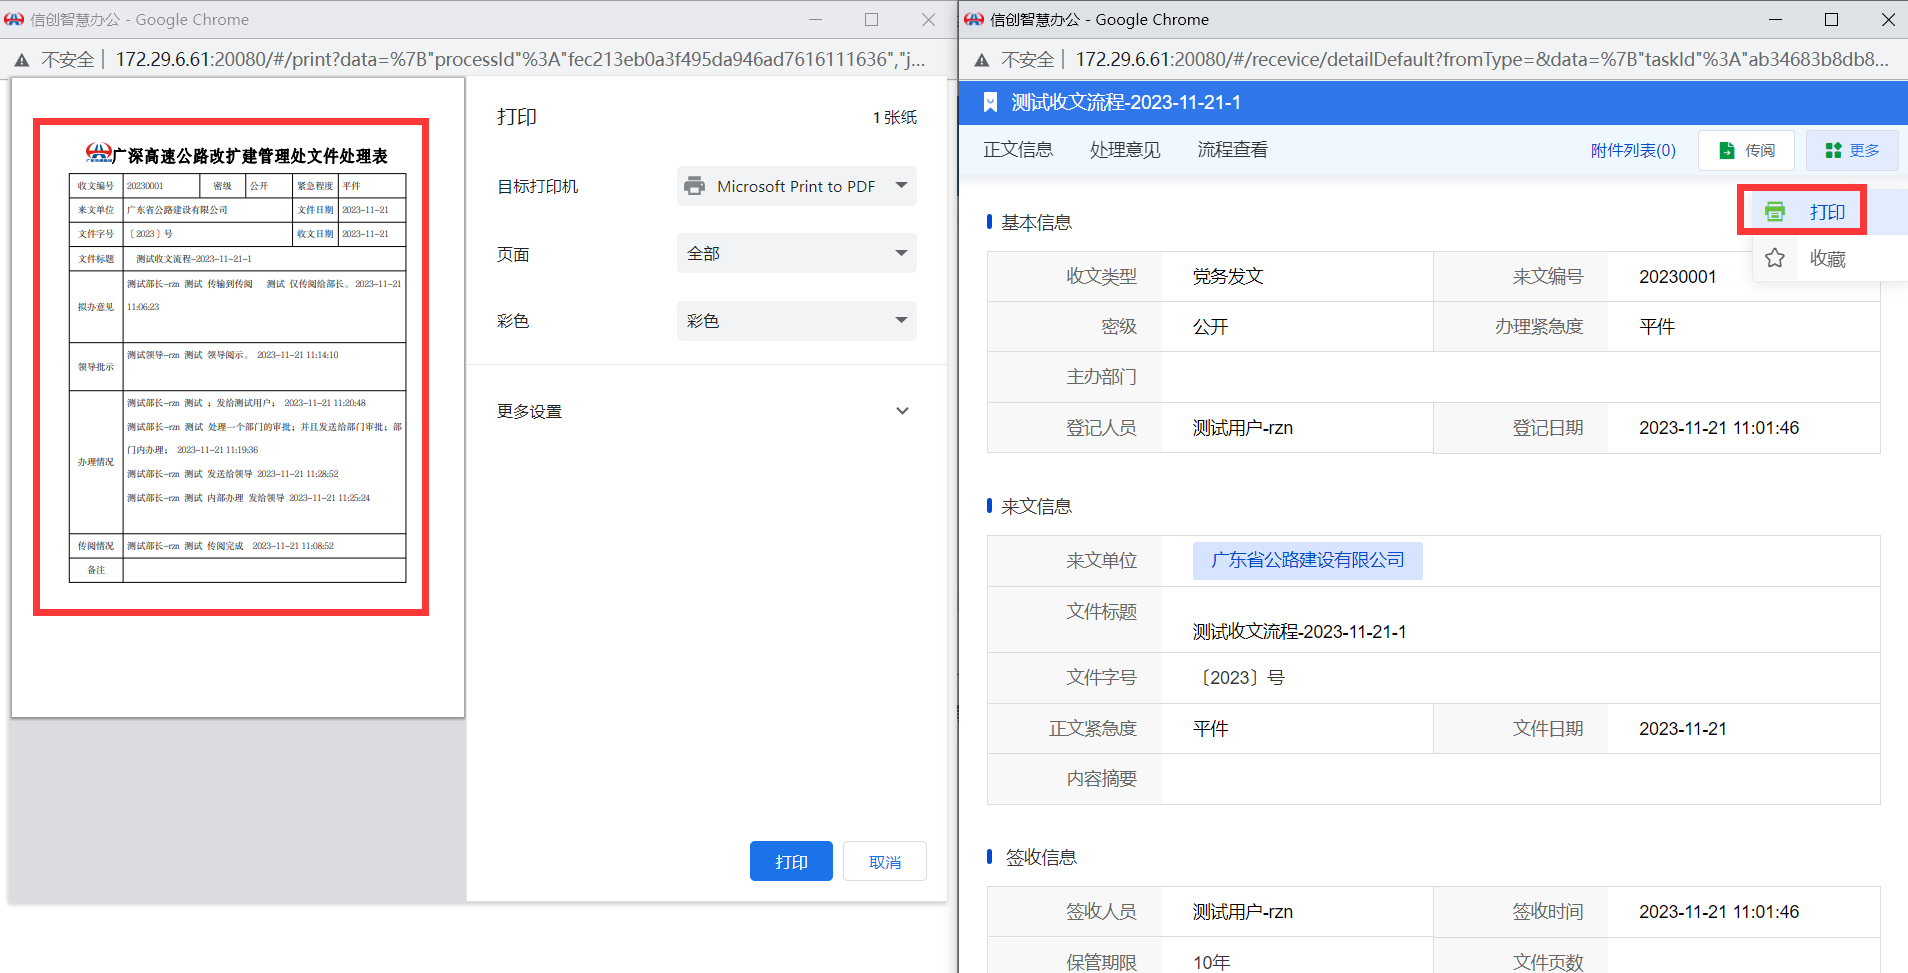Switch to the 正文信息 tab

point(1018,150)
